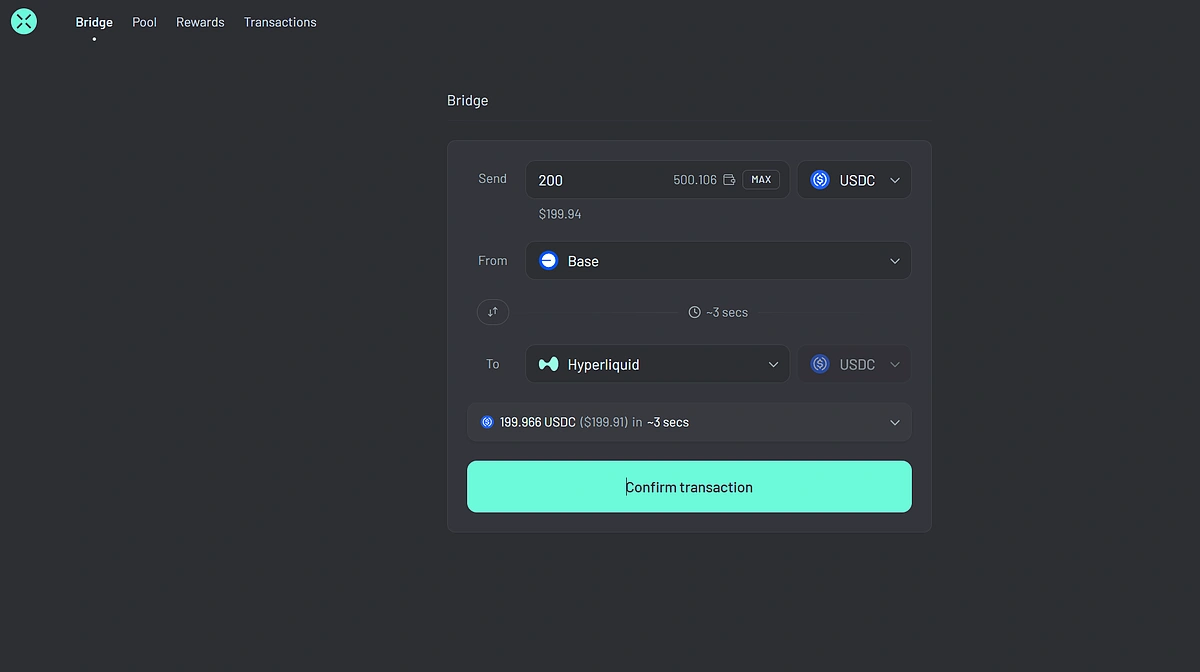Click the Hyperliquid logo icon
1200x672 pixels.
548,365
